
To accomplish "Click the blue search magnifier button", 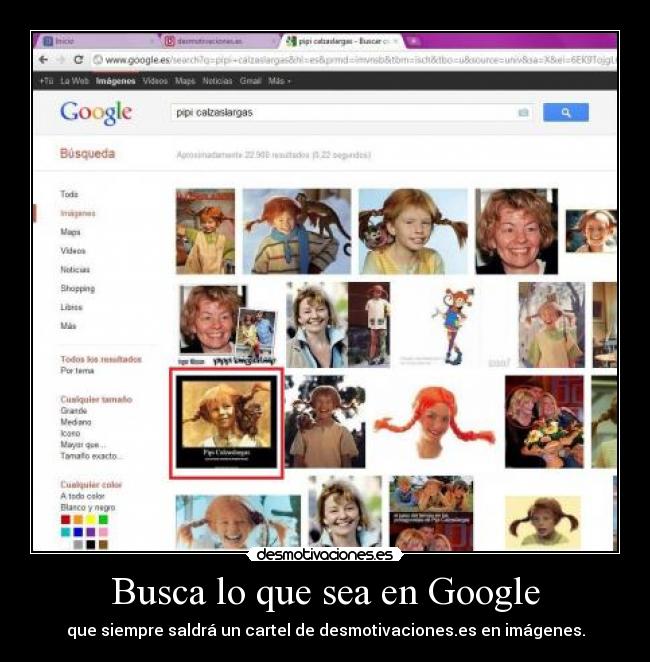I will coord(566,112).
